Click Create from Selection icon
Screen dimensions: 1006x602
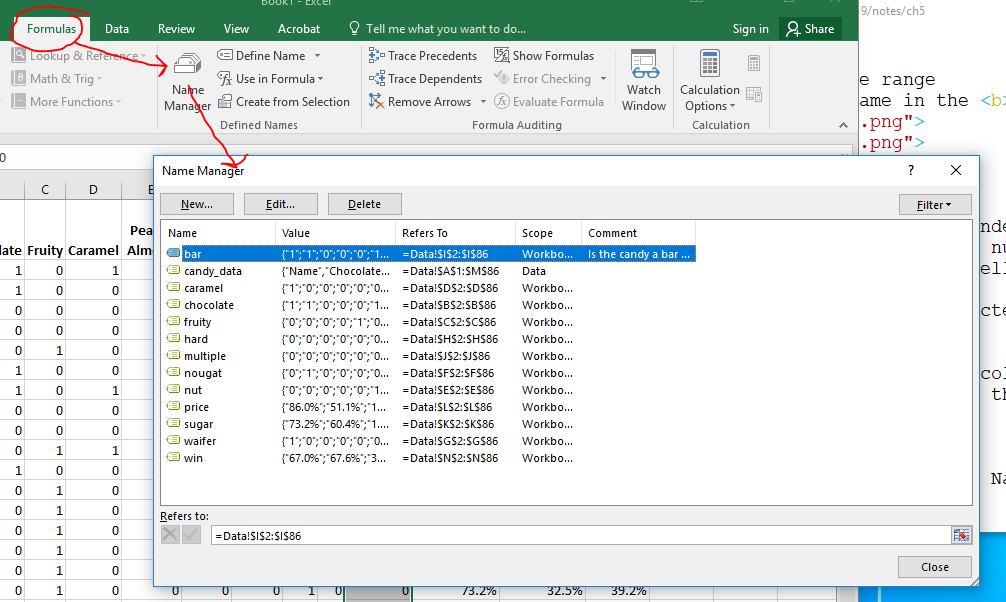pyautogui.click(x=224, y=102)
